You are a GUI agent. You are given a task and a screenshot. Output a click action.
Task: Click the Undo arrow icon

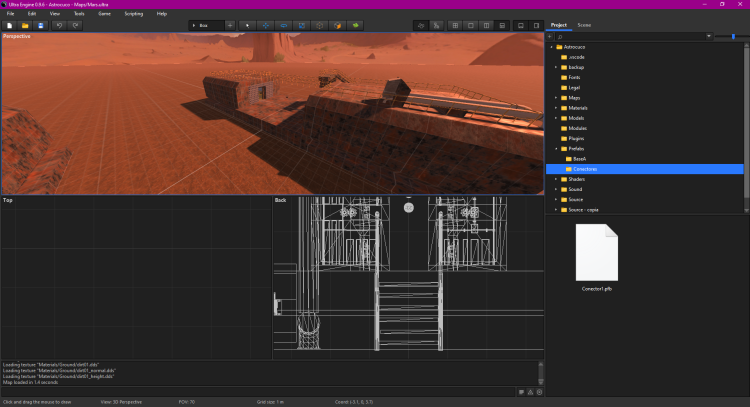coord(60,24)
